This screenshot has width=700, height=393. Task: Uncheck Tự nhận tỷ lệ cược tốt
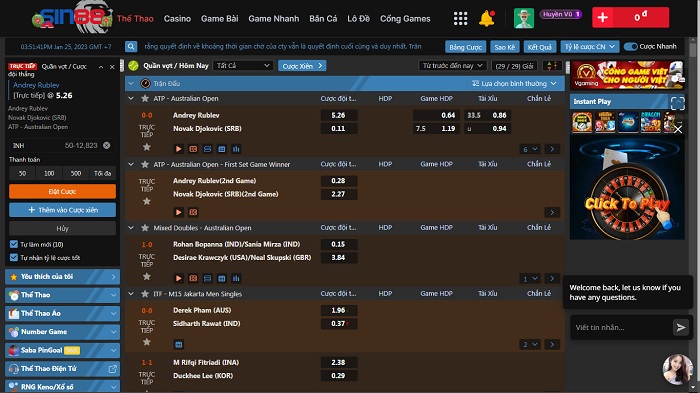click(14, 258)
